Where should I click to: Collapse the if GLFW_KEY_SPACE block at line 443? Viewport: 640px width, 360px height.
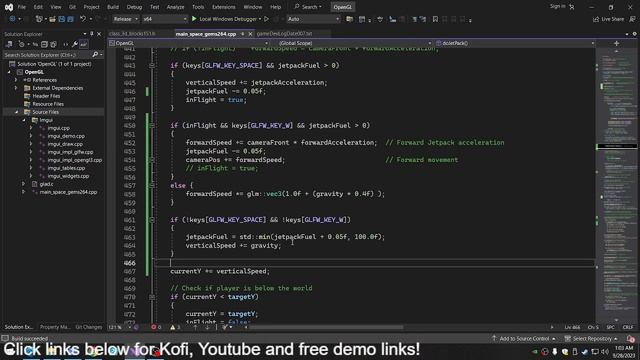click(x=152, y=65)
